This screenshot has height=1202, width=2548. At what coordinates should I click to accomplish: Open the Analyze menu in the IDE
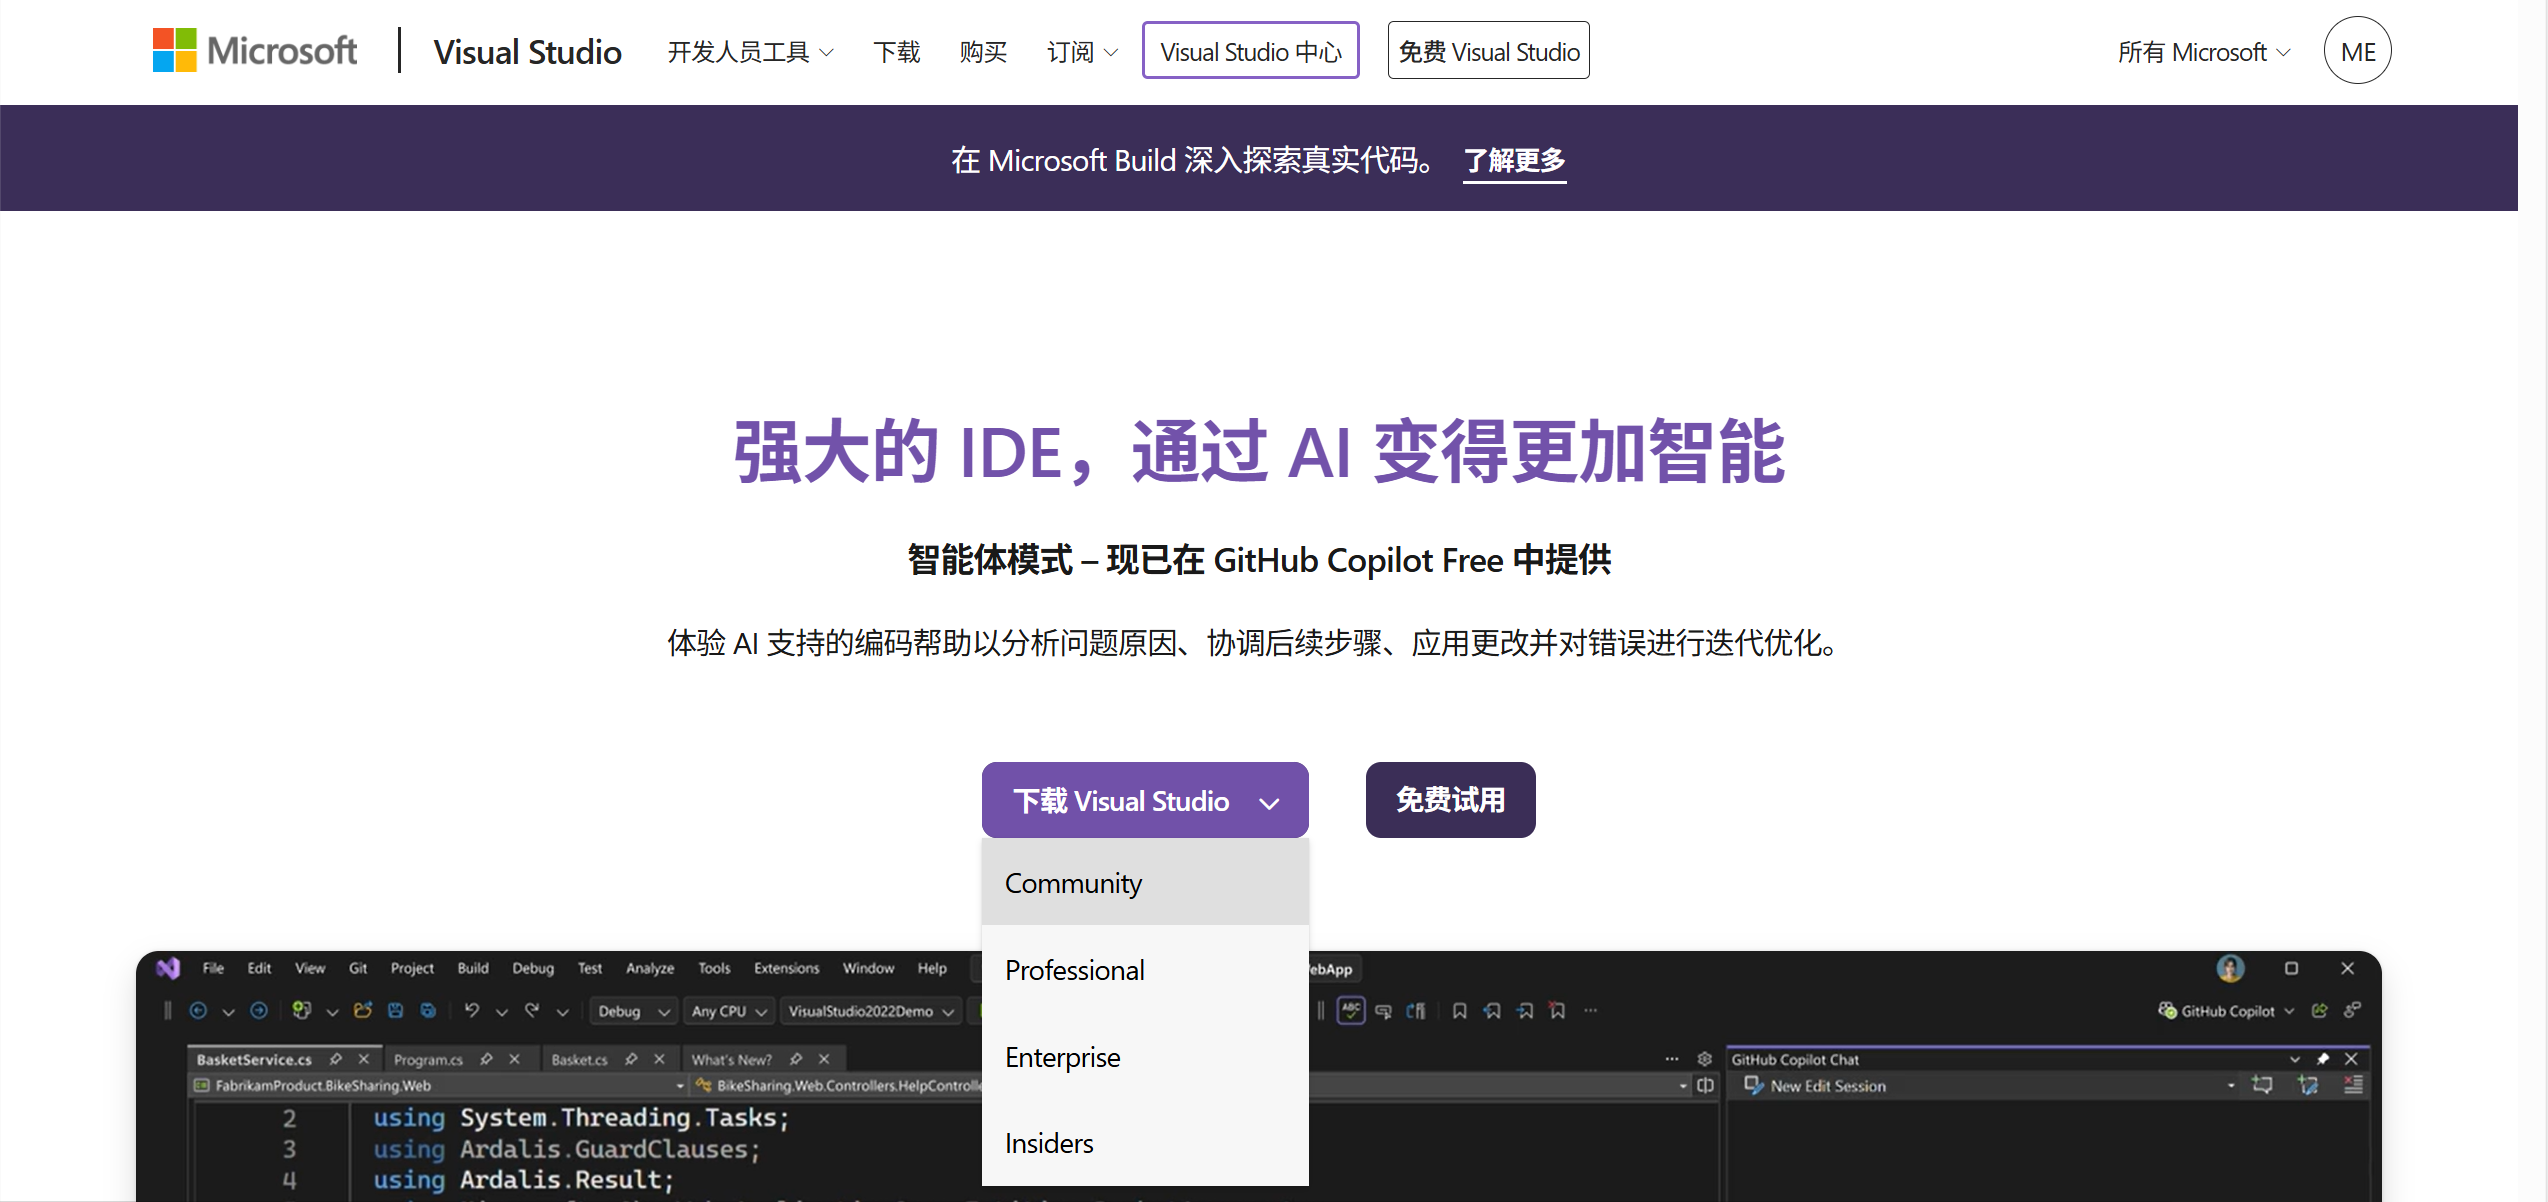point(650,968)
